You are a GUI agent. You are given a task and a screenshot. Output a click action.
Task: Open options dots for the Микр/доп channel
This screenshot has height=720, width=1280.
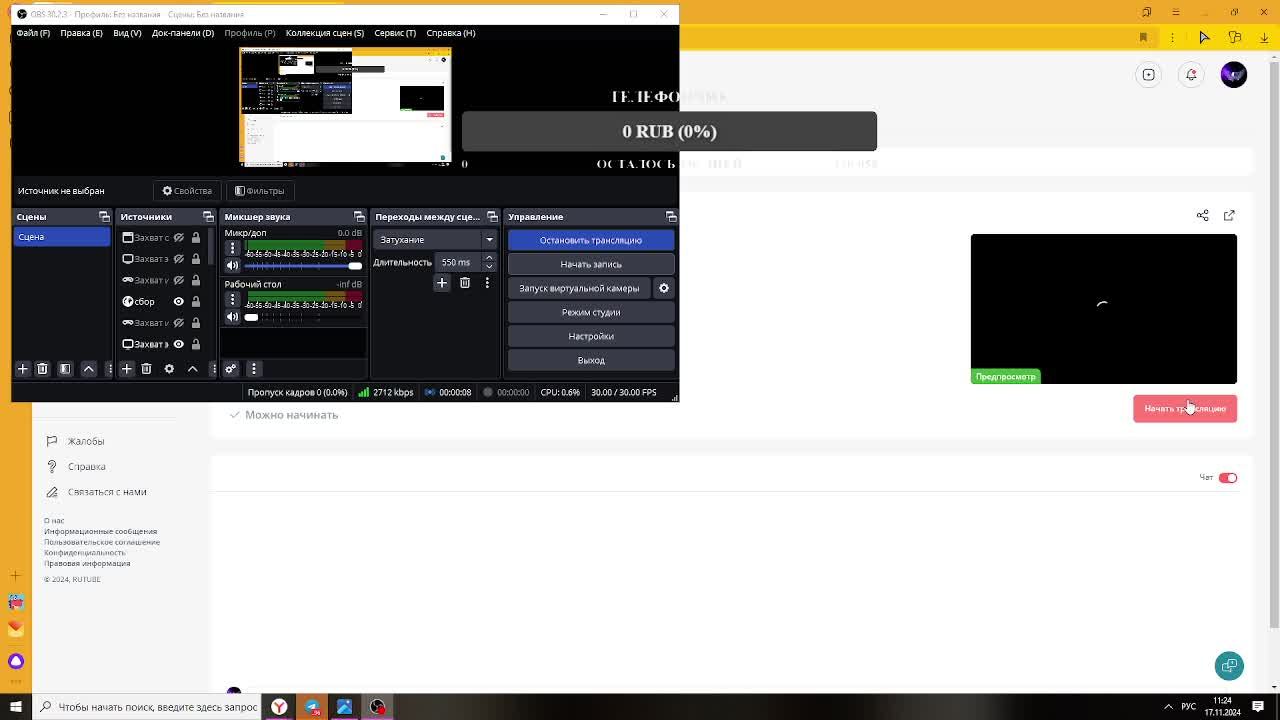click(233, 248)
